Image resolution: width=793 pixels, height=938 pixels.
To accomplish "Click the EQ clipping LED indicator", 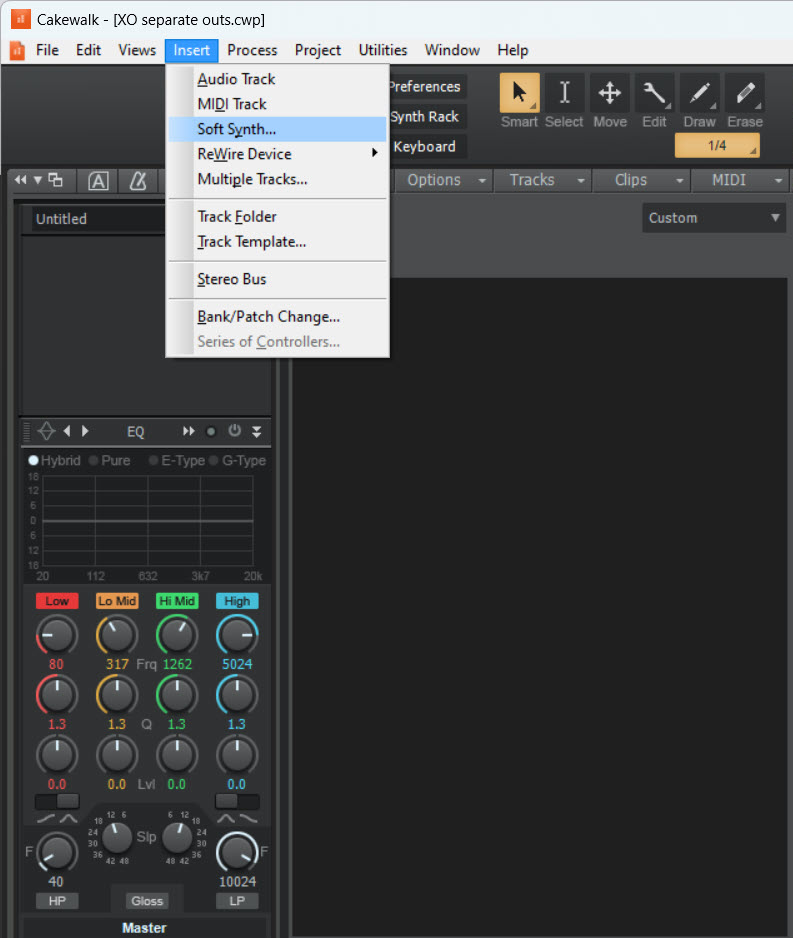I will pyautogui.click(x=211, y=431).
